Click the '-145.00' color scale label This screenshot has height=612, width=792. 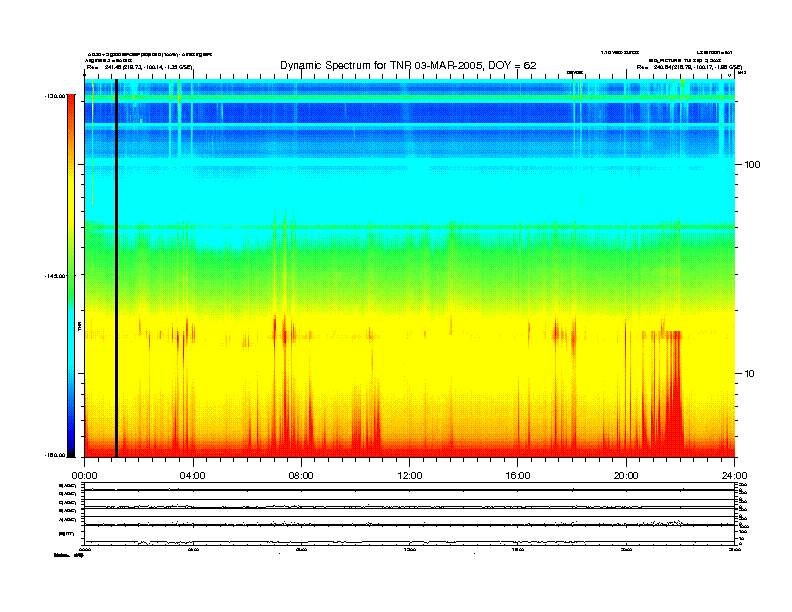[x=55, y=276]
